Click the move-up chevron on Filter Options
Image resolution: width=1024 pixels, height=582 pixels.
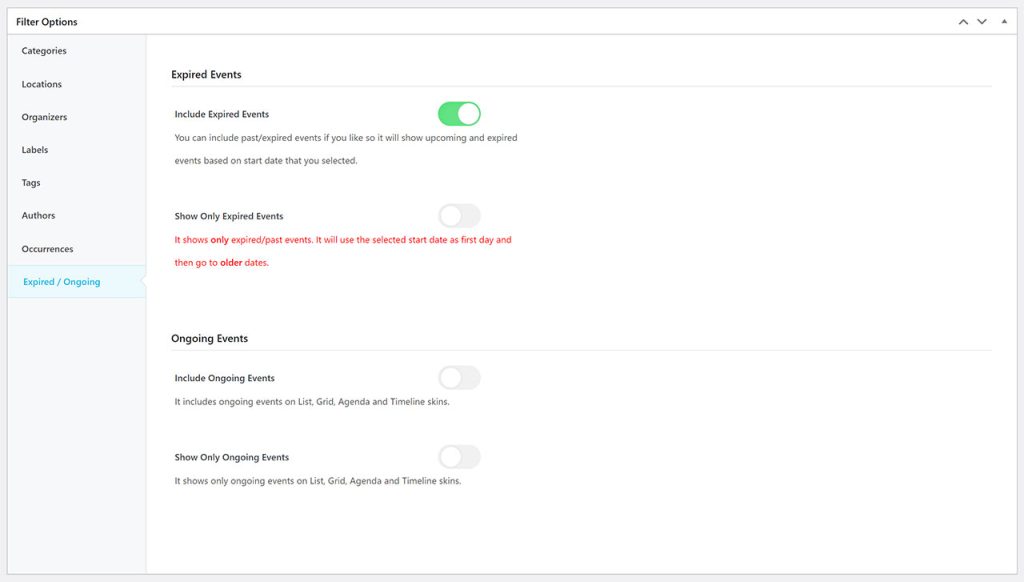click(962, 20)
